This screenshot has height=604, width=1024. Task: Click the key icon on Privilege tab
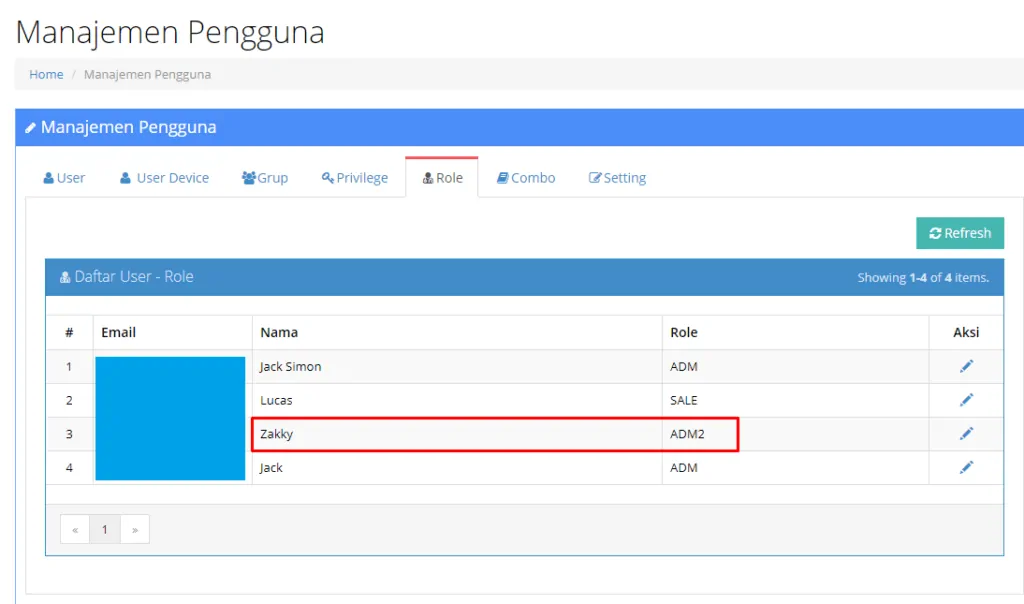coord(328,178)
